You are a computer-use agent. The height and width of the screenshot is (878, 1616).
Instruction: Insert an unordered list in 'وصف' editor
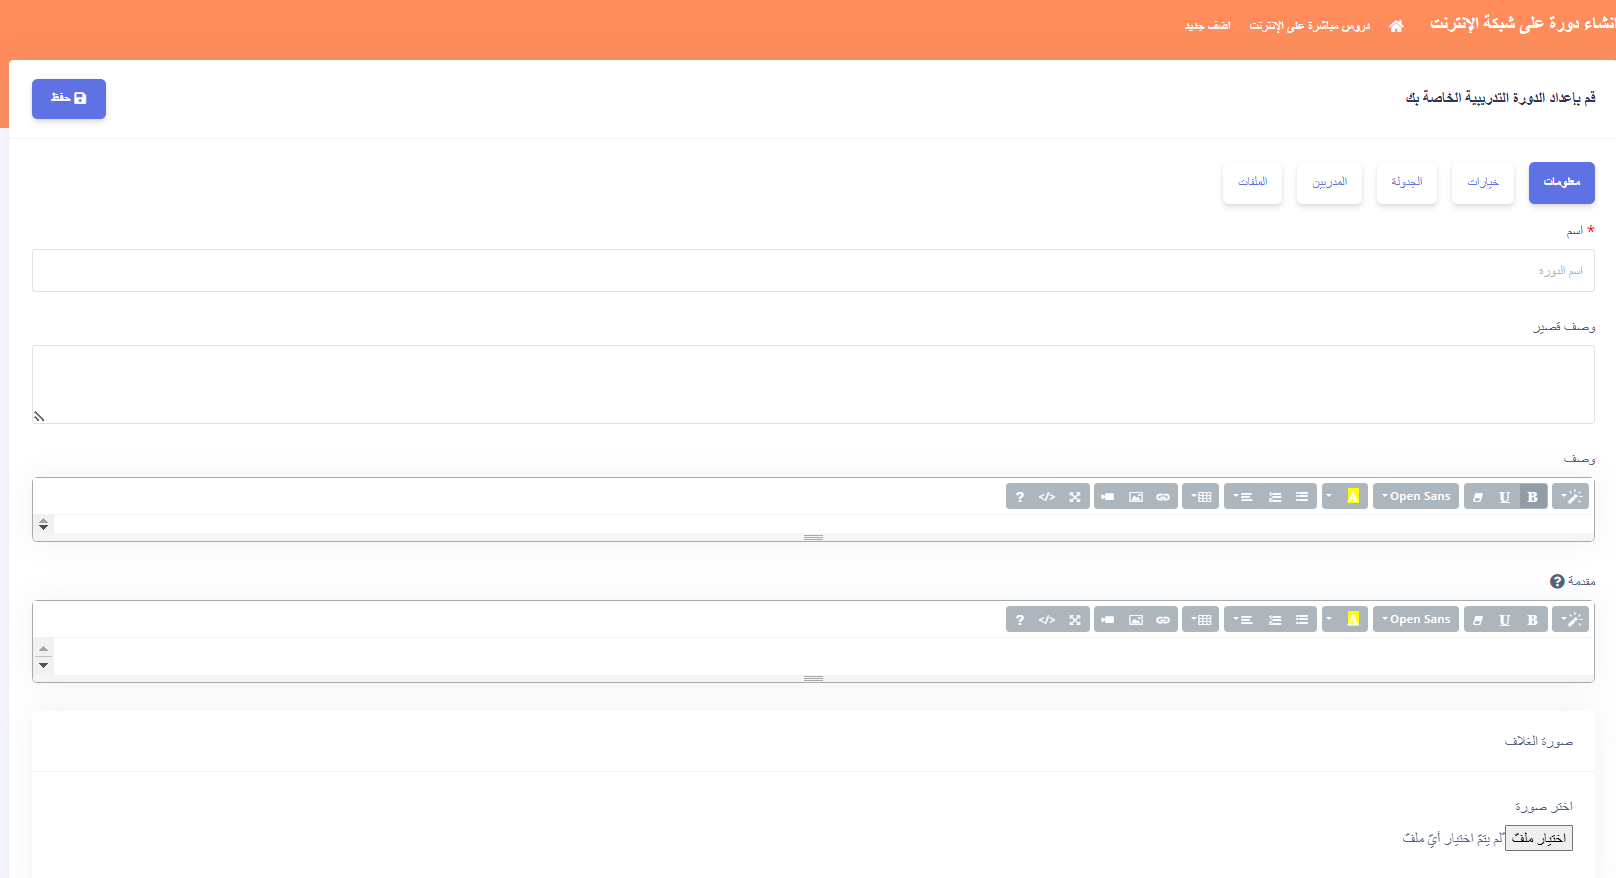1302,497
